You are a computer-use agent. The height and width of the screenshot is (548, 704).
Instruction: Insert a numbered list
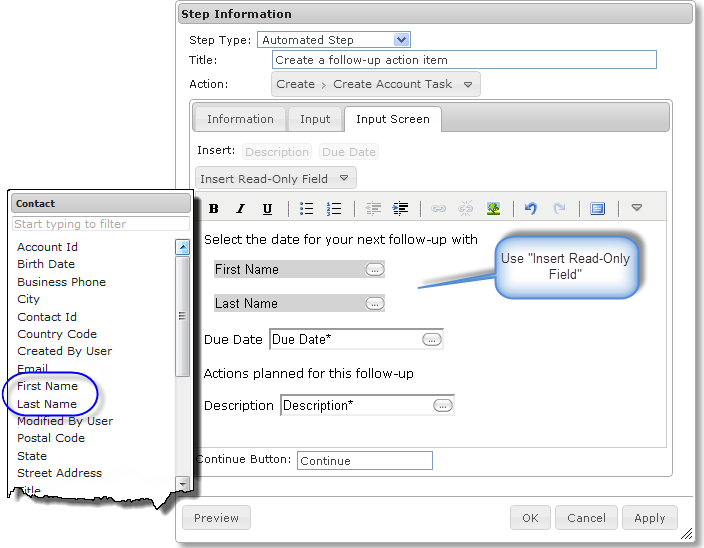pos(335,209)
